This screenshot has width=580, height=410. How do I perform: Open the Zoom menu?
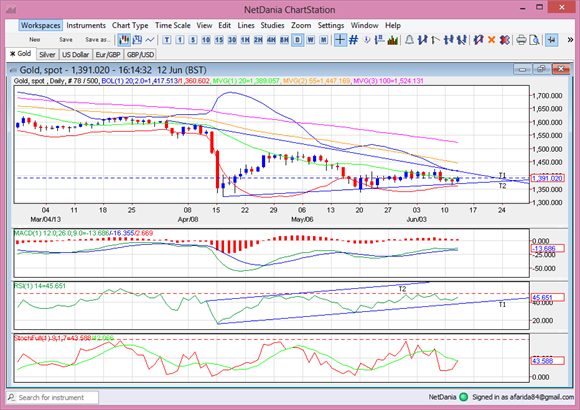point(301,25)
